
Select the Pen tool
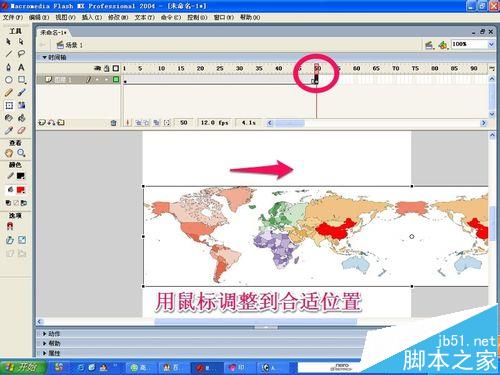click(9, 67)
